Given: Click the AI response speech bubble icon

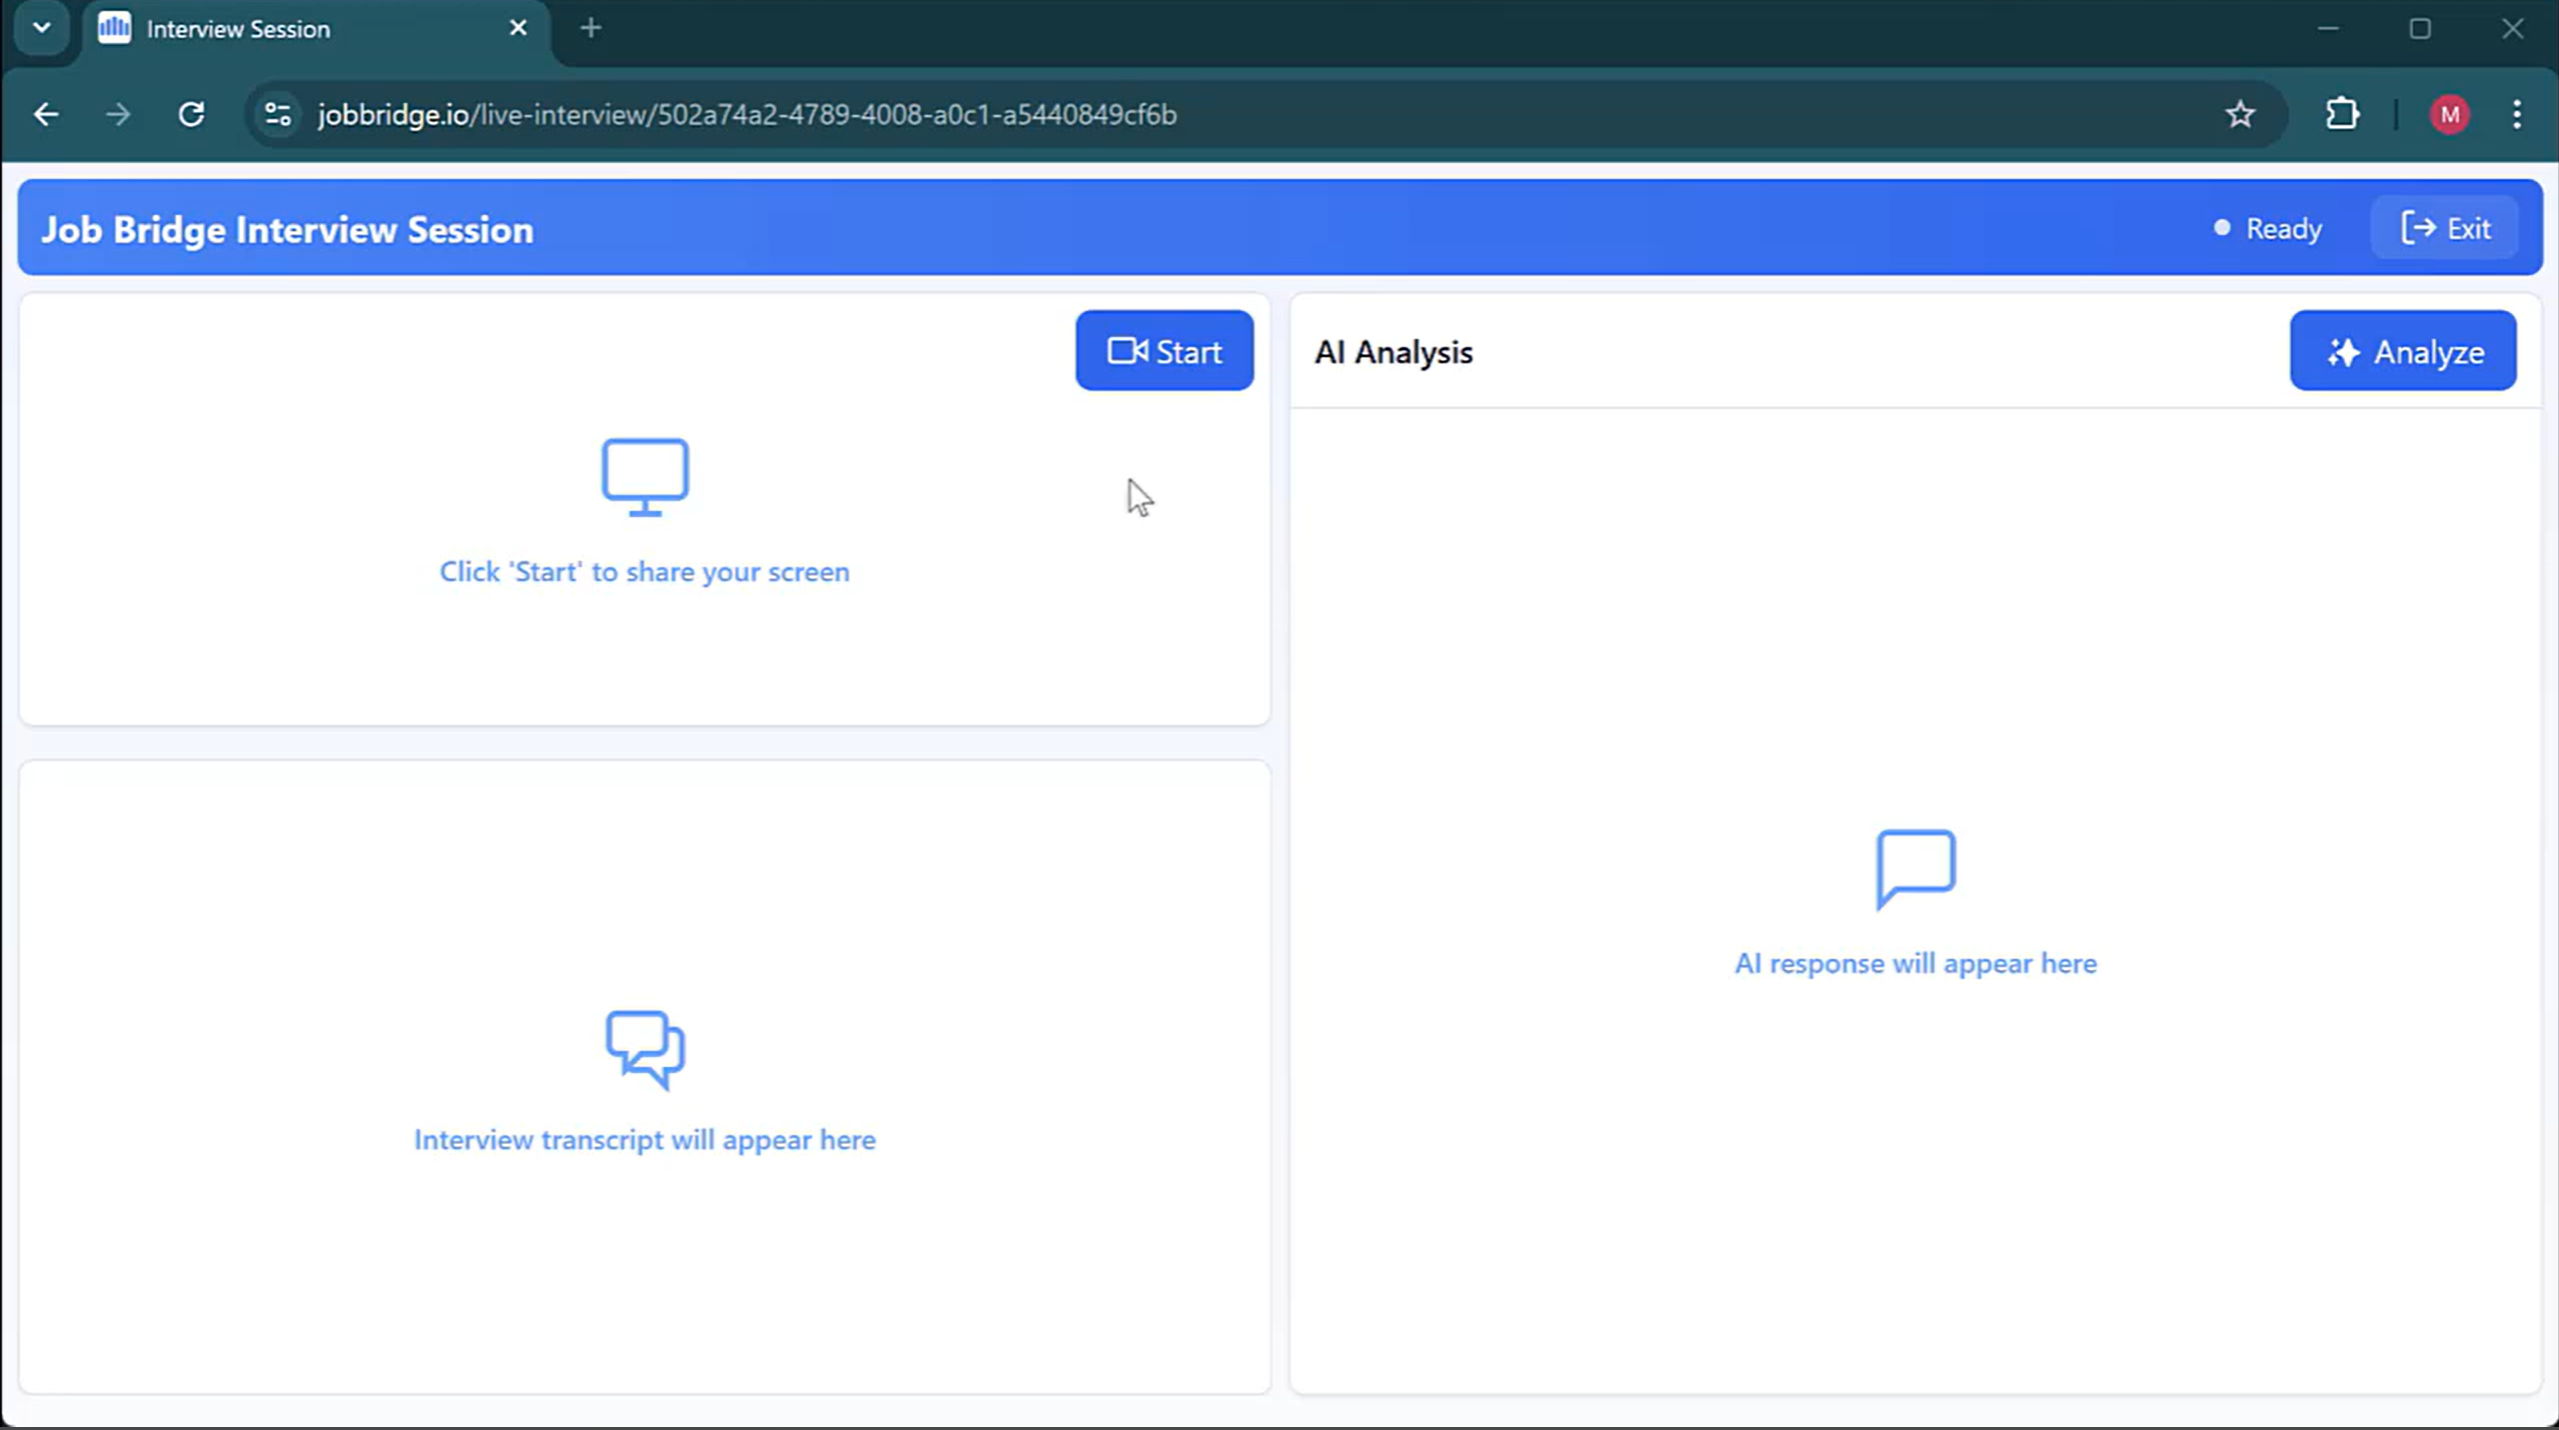Looking at the screenshot, I should 1915,868.
